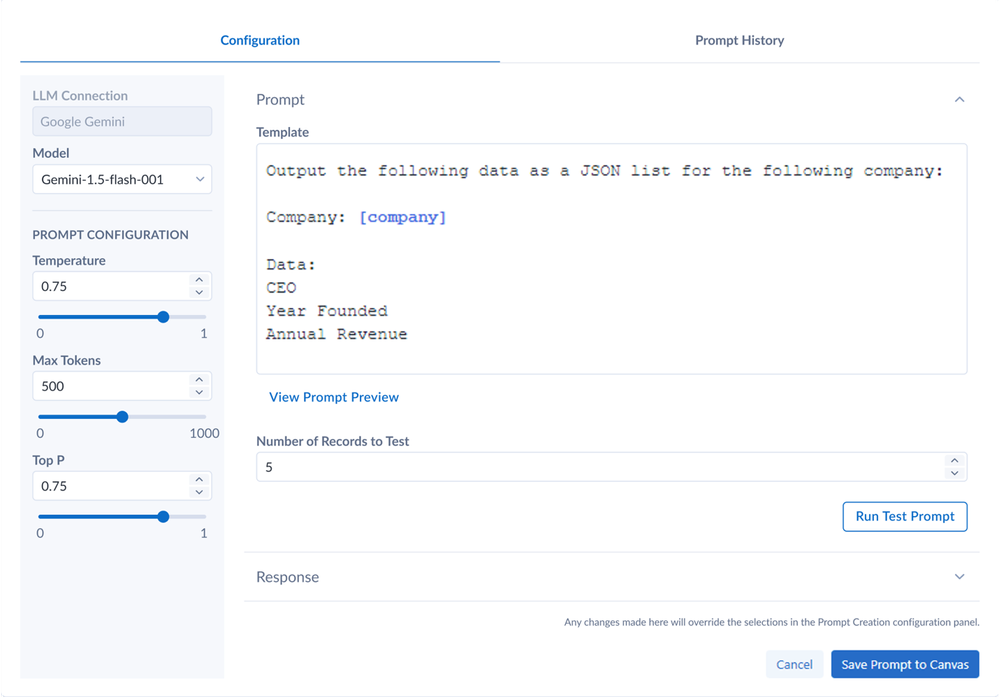999x697 pixels.
Task: Increase Number of Records to Test
Action: 954,461
